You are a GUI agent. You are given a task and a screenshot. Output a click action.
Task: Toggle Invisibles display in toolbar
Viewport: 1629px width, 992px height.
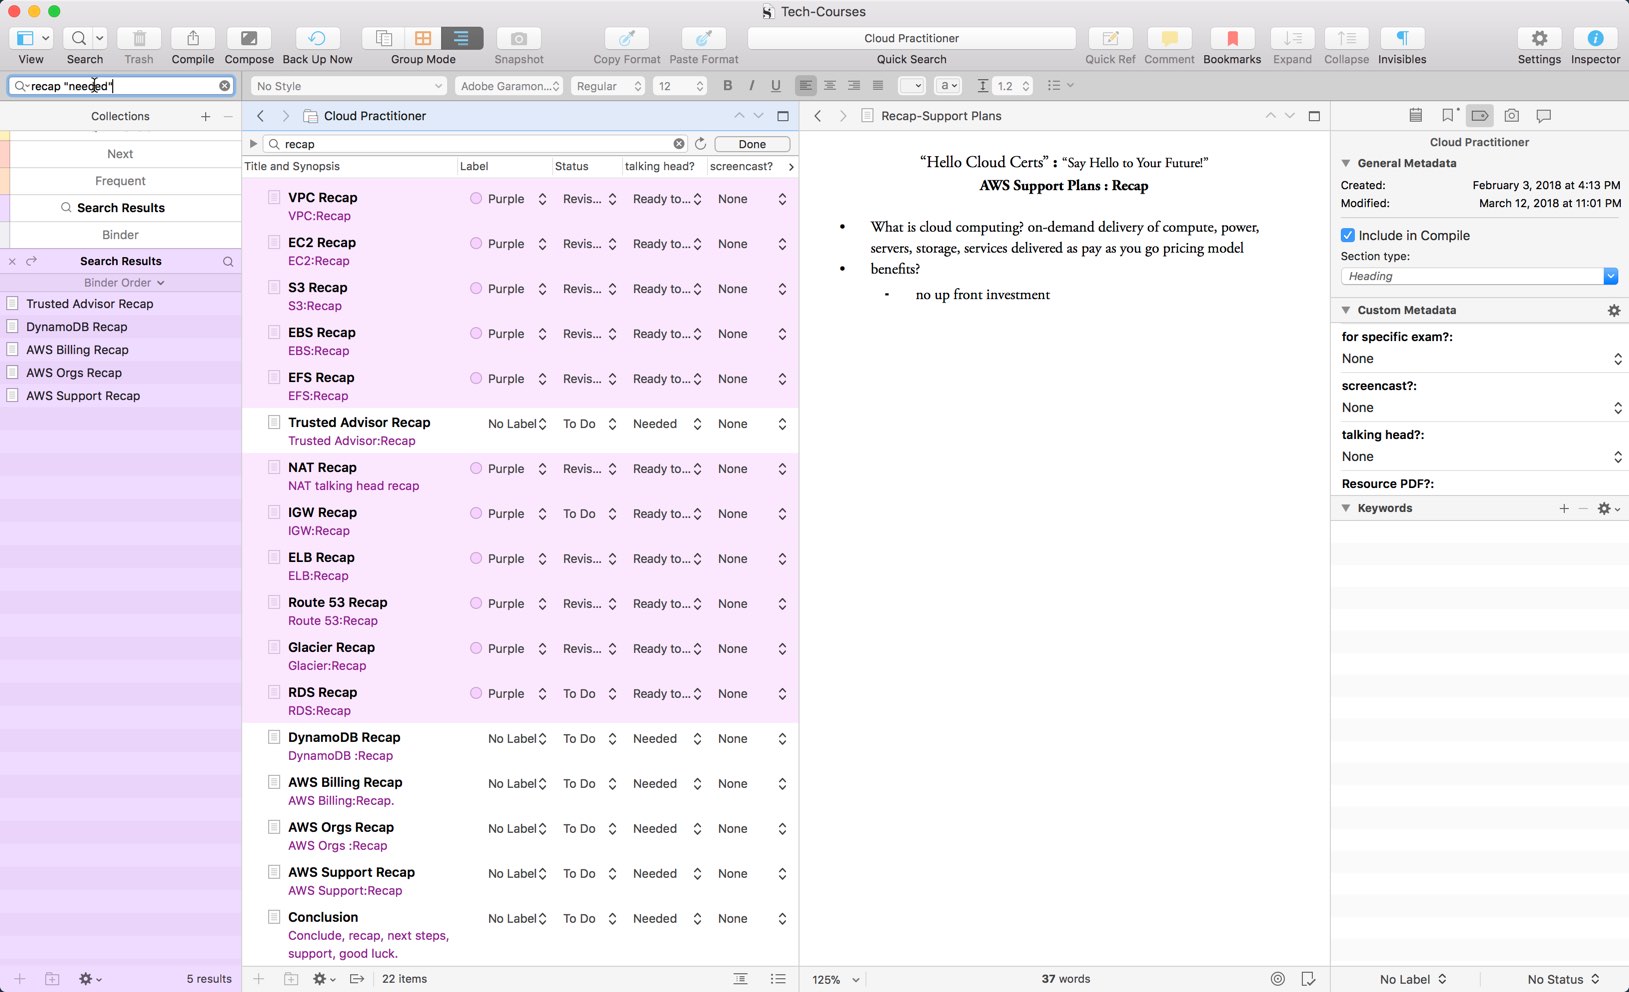1401,39
